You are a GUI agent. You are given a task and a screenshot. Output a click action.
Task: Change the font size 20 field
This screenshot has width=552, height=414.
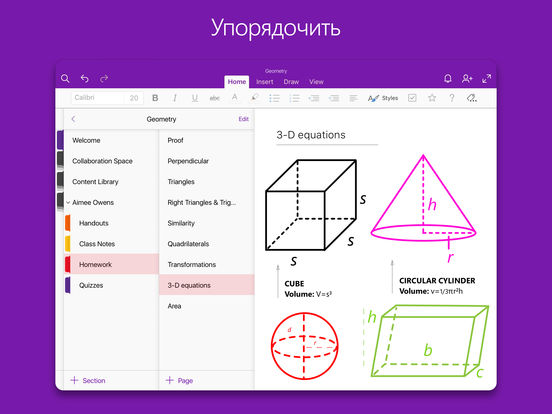pos(134,98)
